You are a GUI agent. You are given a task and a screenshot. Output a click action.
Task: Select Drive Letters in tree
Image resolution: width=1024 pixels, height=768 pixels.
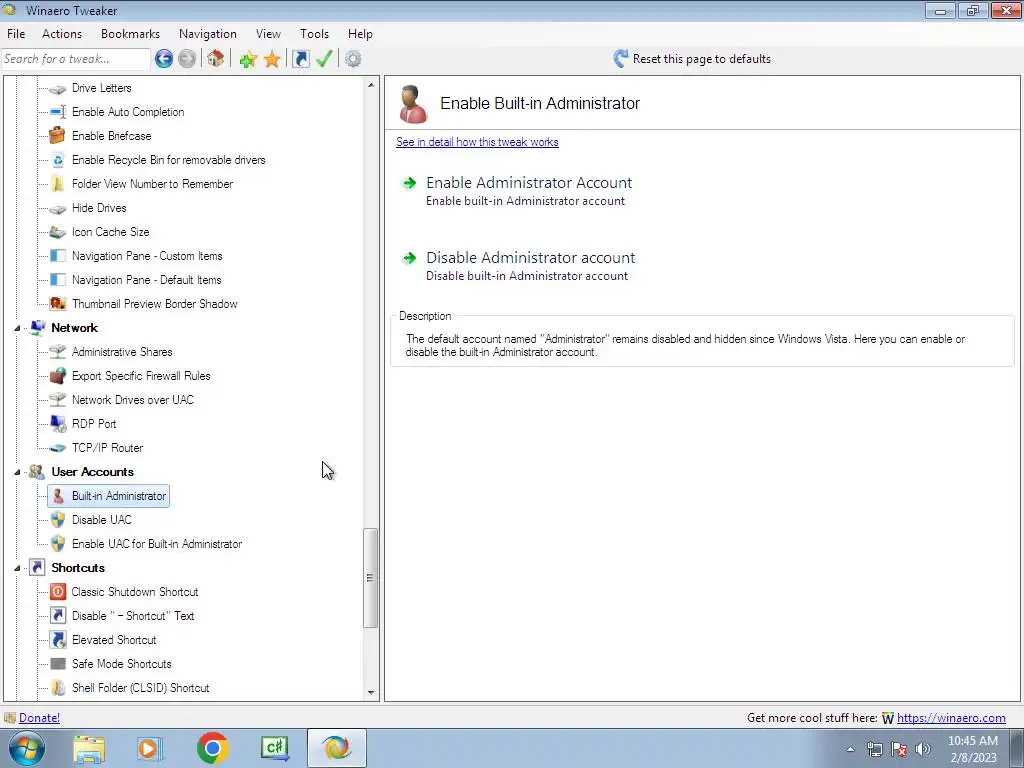point(101,88)
